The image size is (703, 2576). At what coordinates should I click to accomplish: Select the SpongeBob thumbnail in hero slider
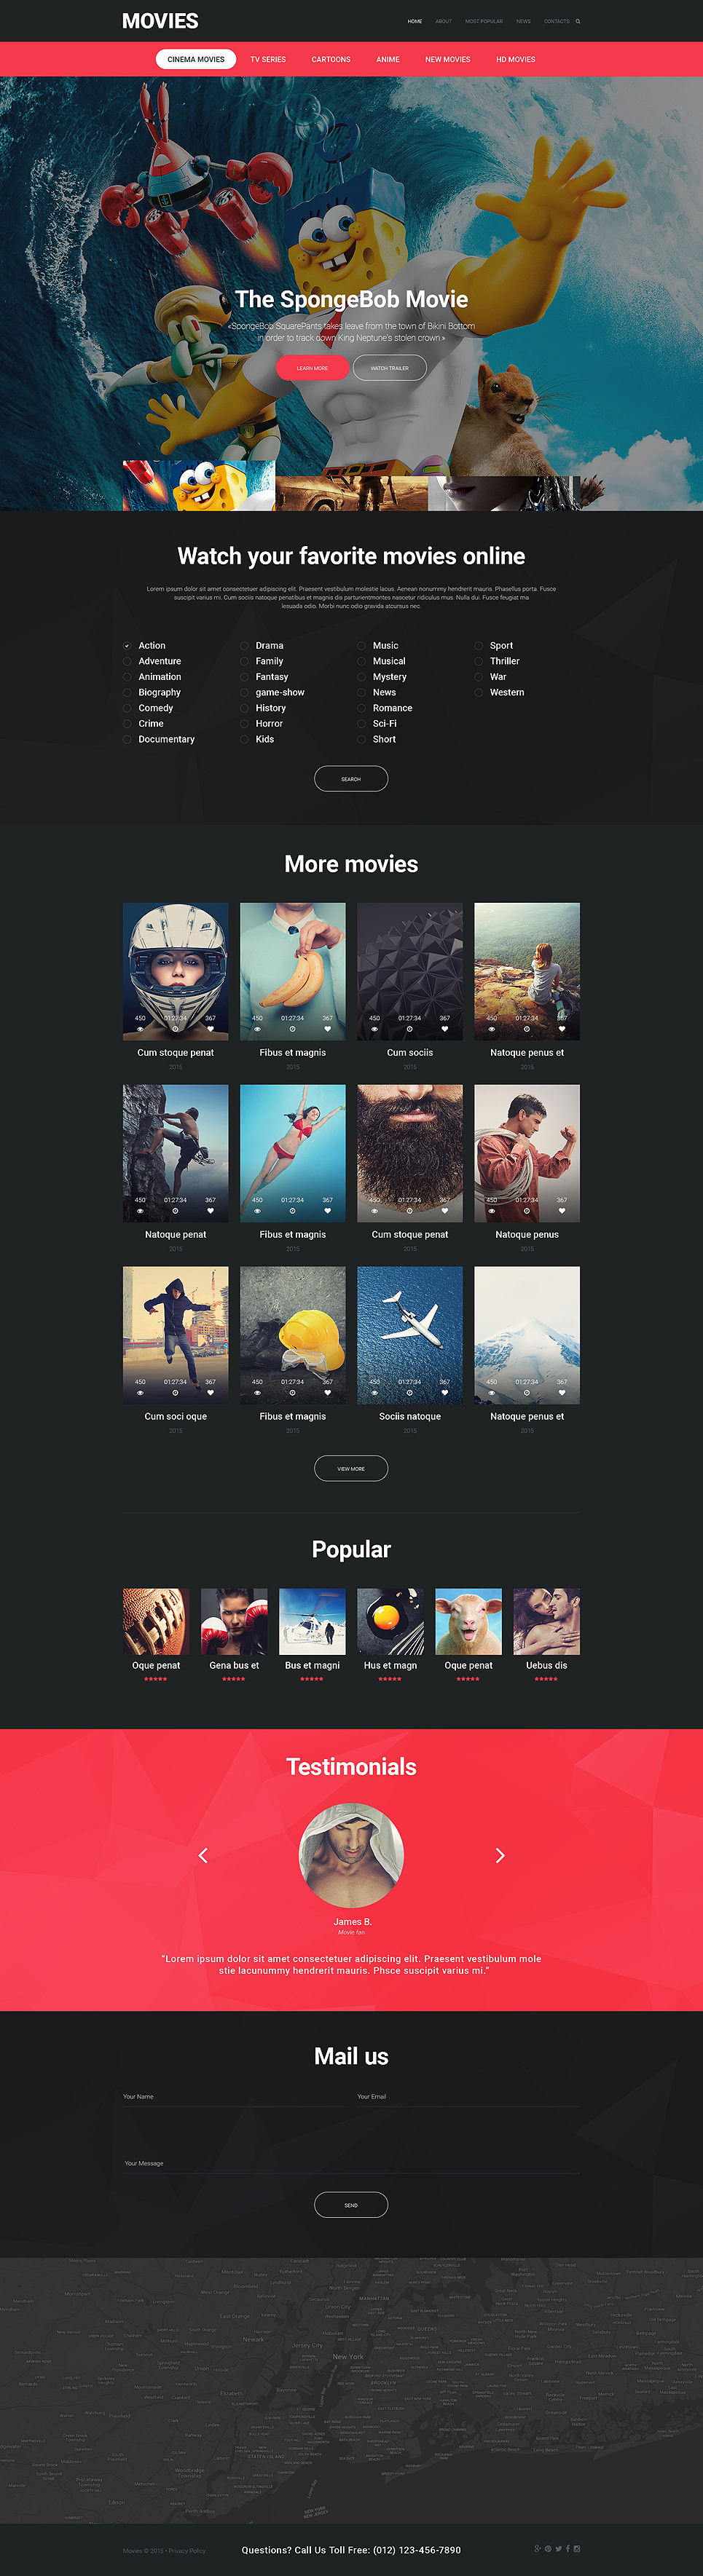point(199,486)
